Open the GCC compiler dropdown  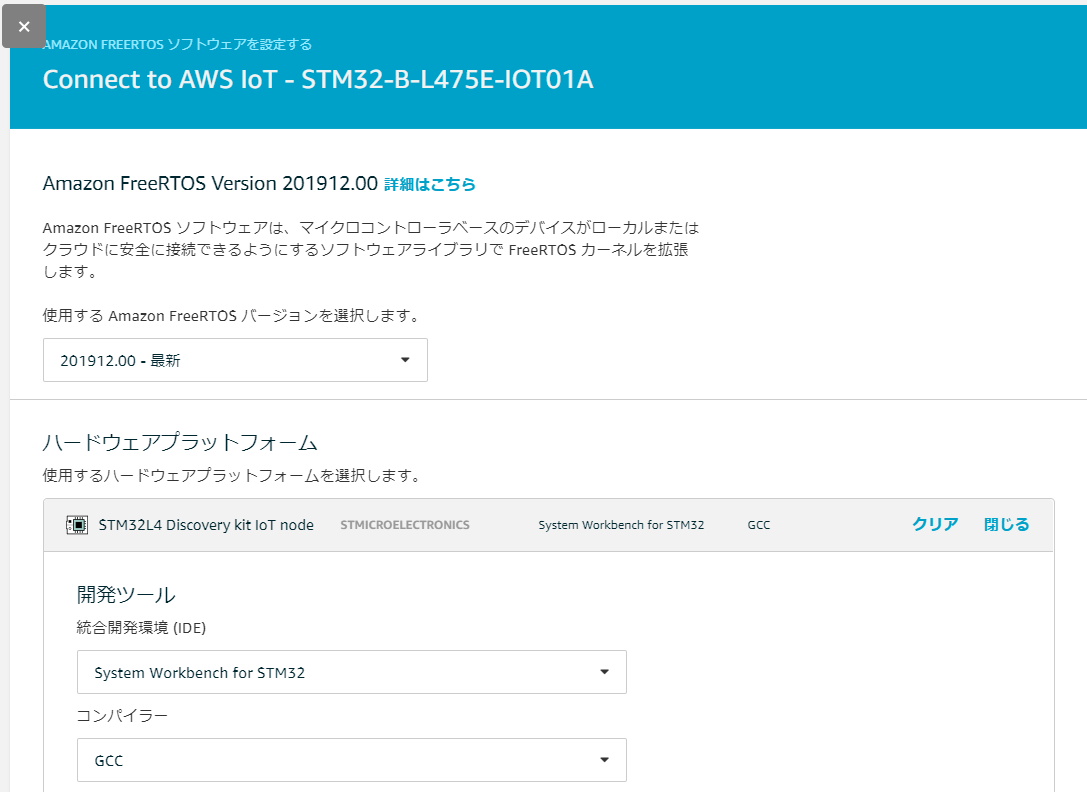point(351,760)
